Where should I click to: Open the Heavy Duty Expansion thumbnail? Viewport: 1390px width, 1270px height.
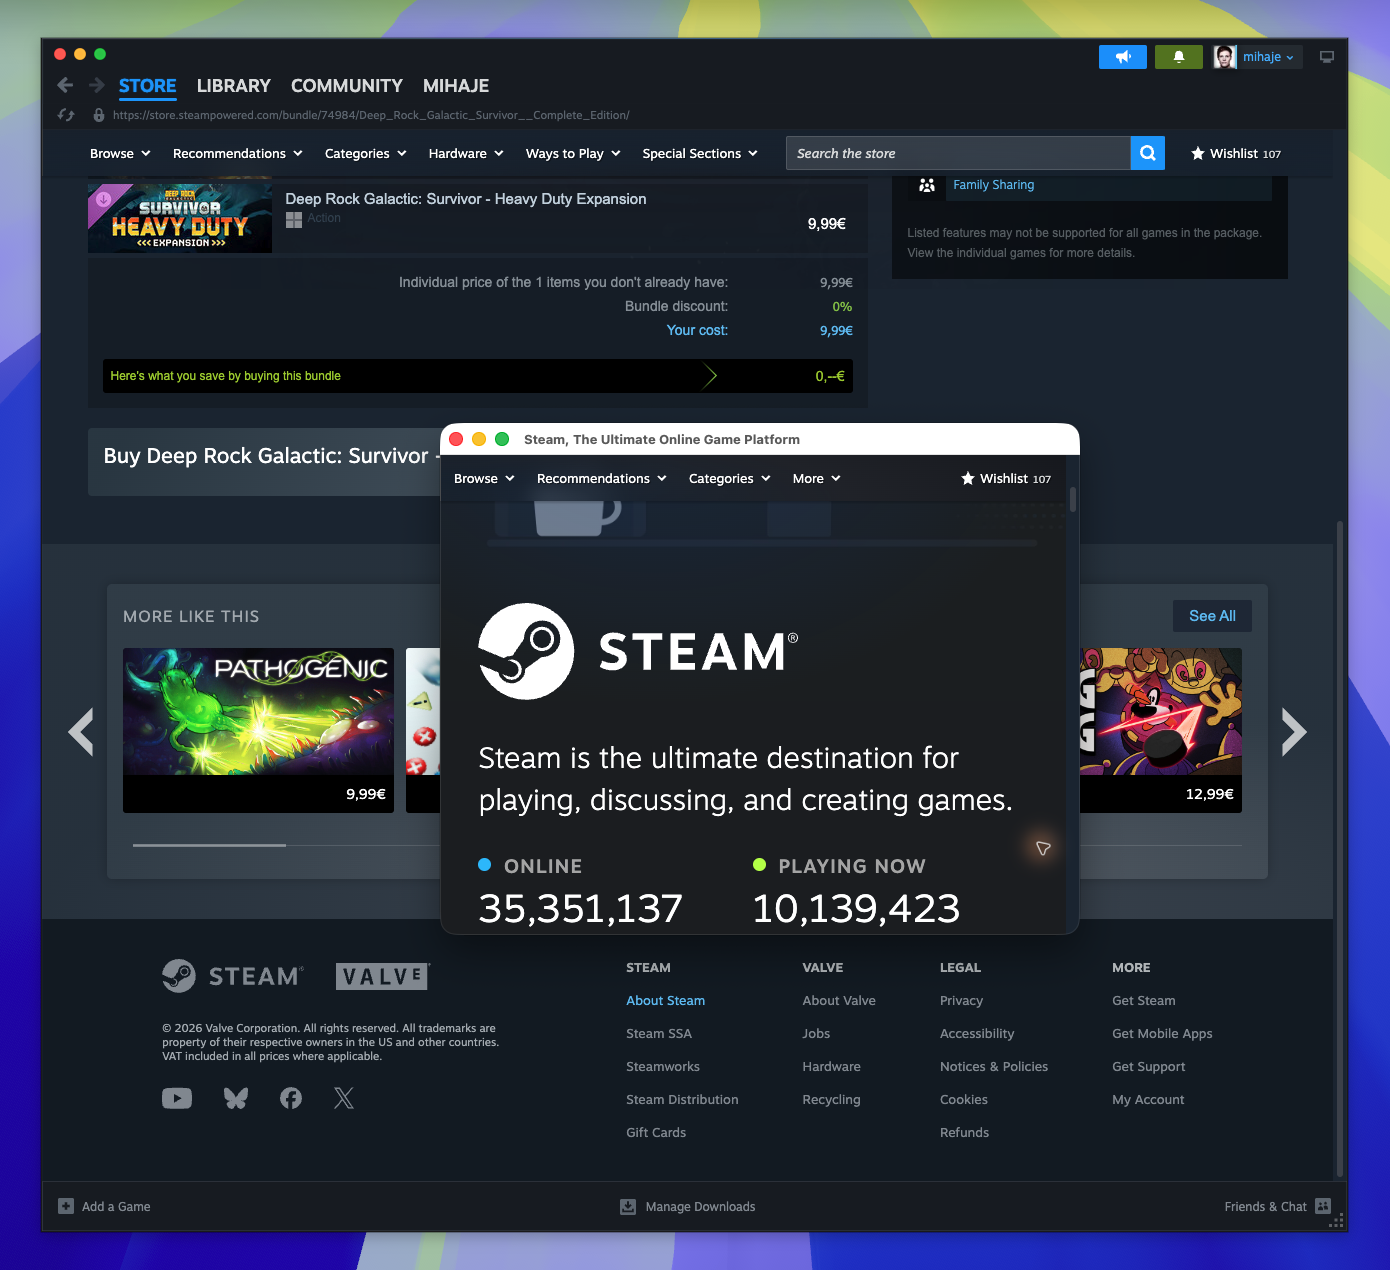pyautogui.click(x=180, y=218)
